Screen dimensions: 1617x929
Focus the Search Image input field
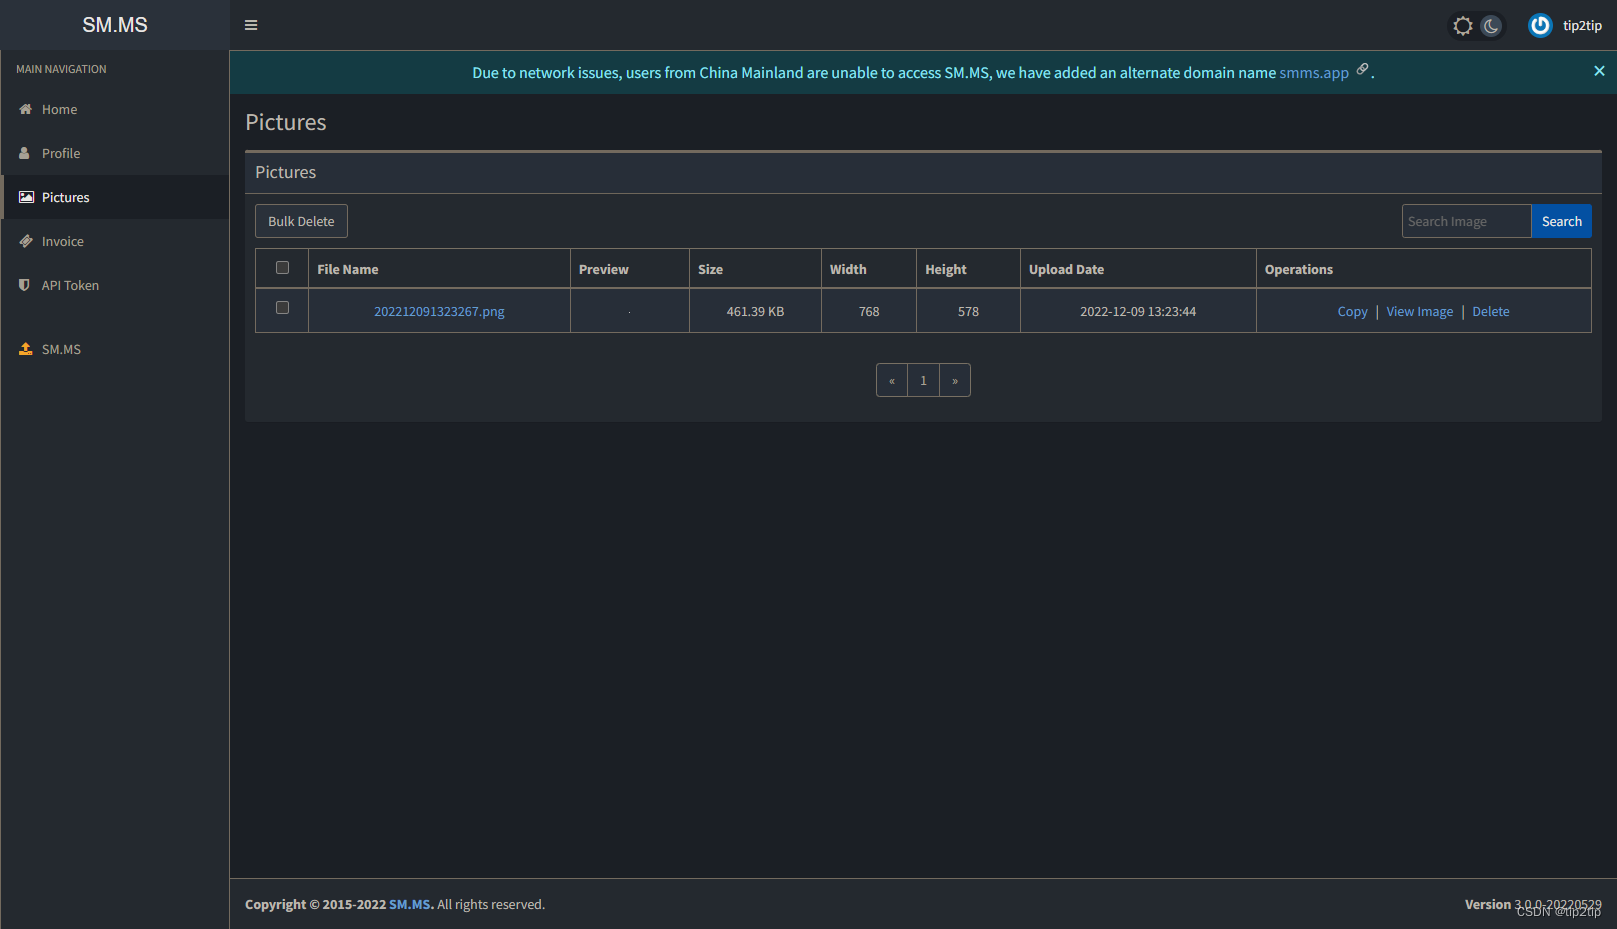[x=1466, y=221]
